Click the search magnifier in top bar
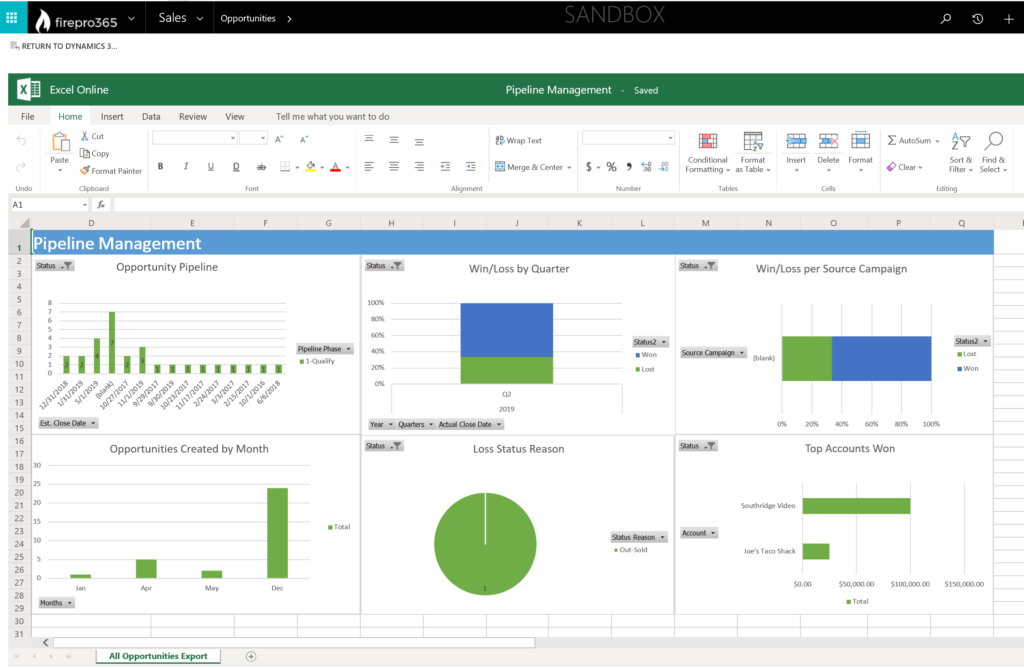This screenshot has height=668, width=1024. [x=946, y=18]
